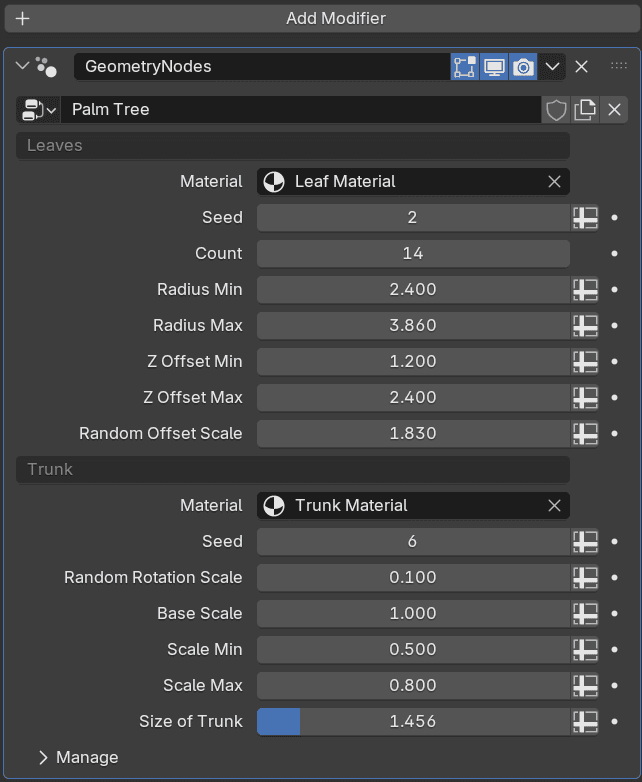Click the Z Offset Min value field
Screen dimensions: 642x782
[413, 361]
